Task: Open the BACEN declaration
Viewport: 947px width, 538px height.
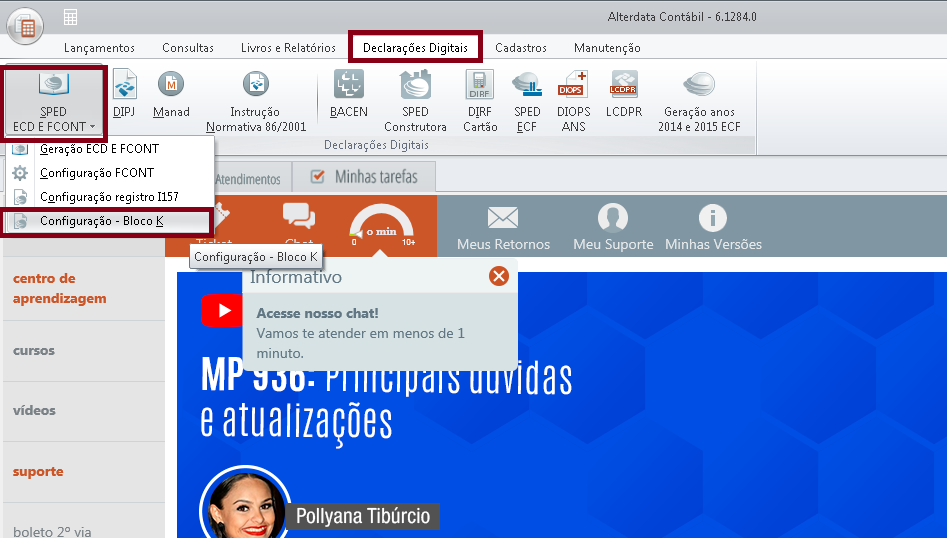Action: tap(348, 94)
